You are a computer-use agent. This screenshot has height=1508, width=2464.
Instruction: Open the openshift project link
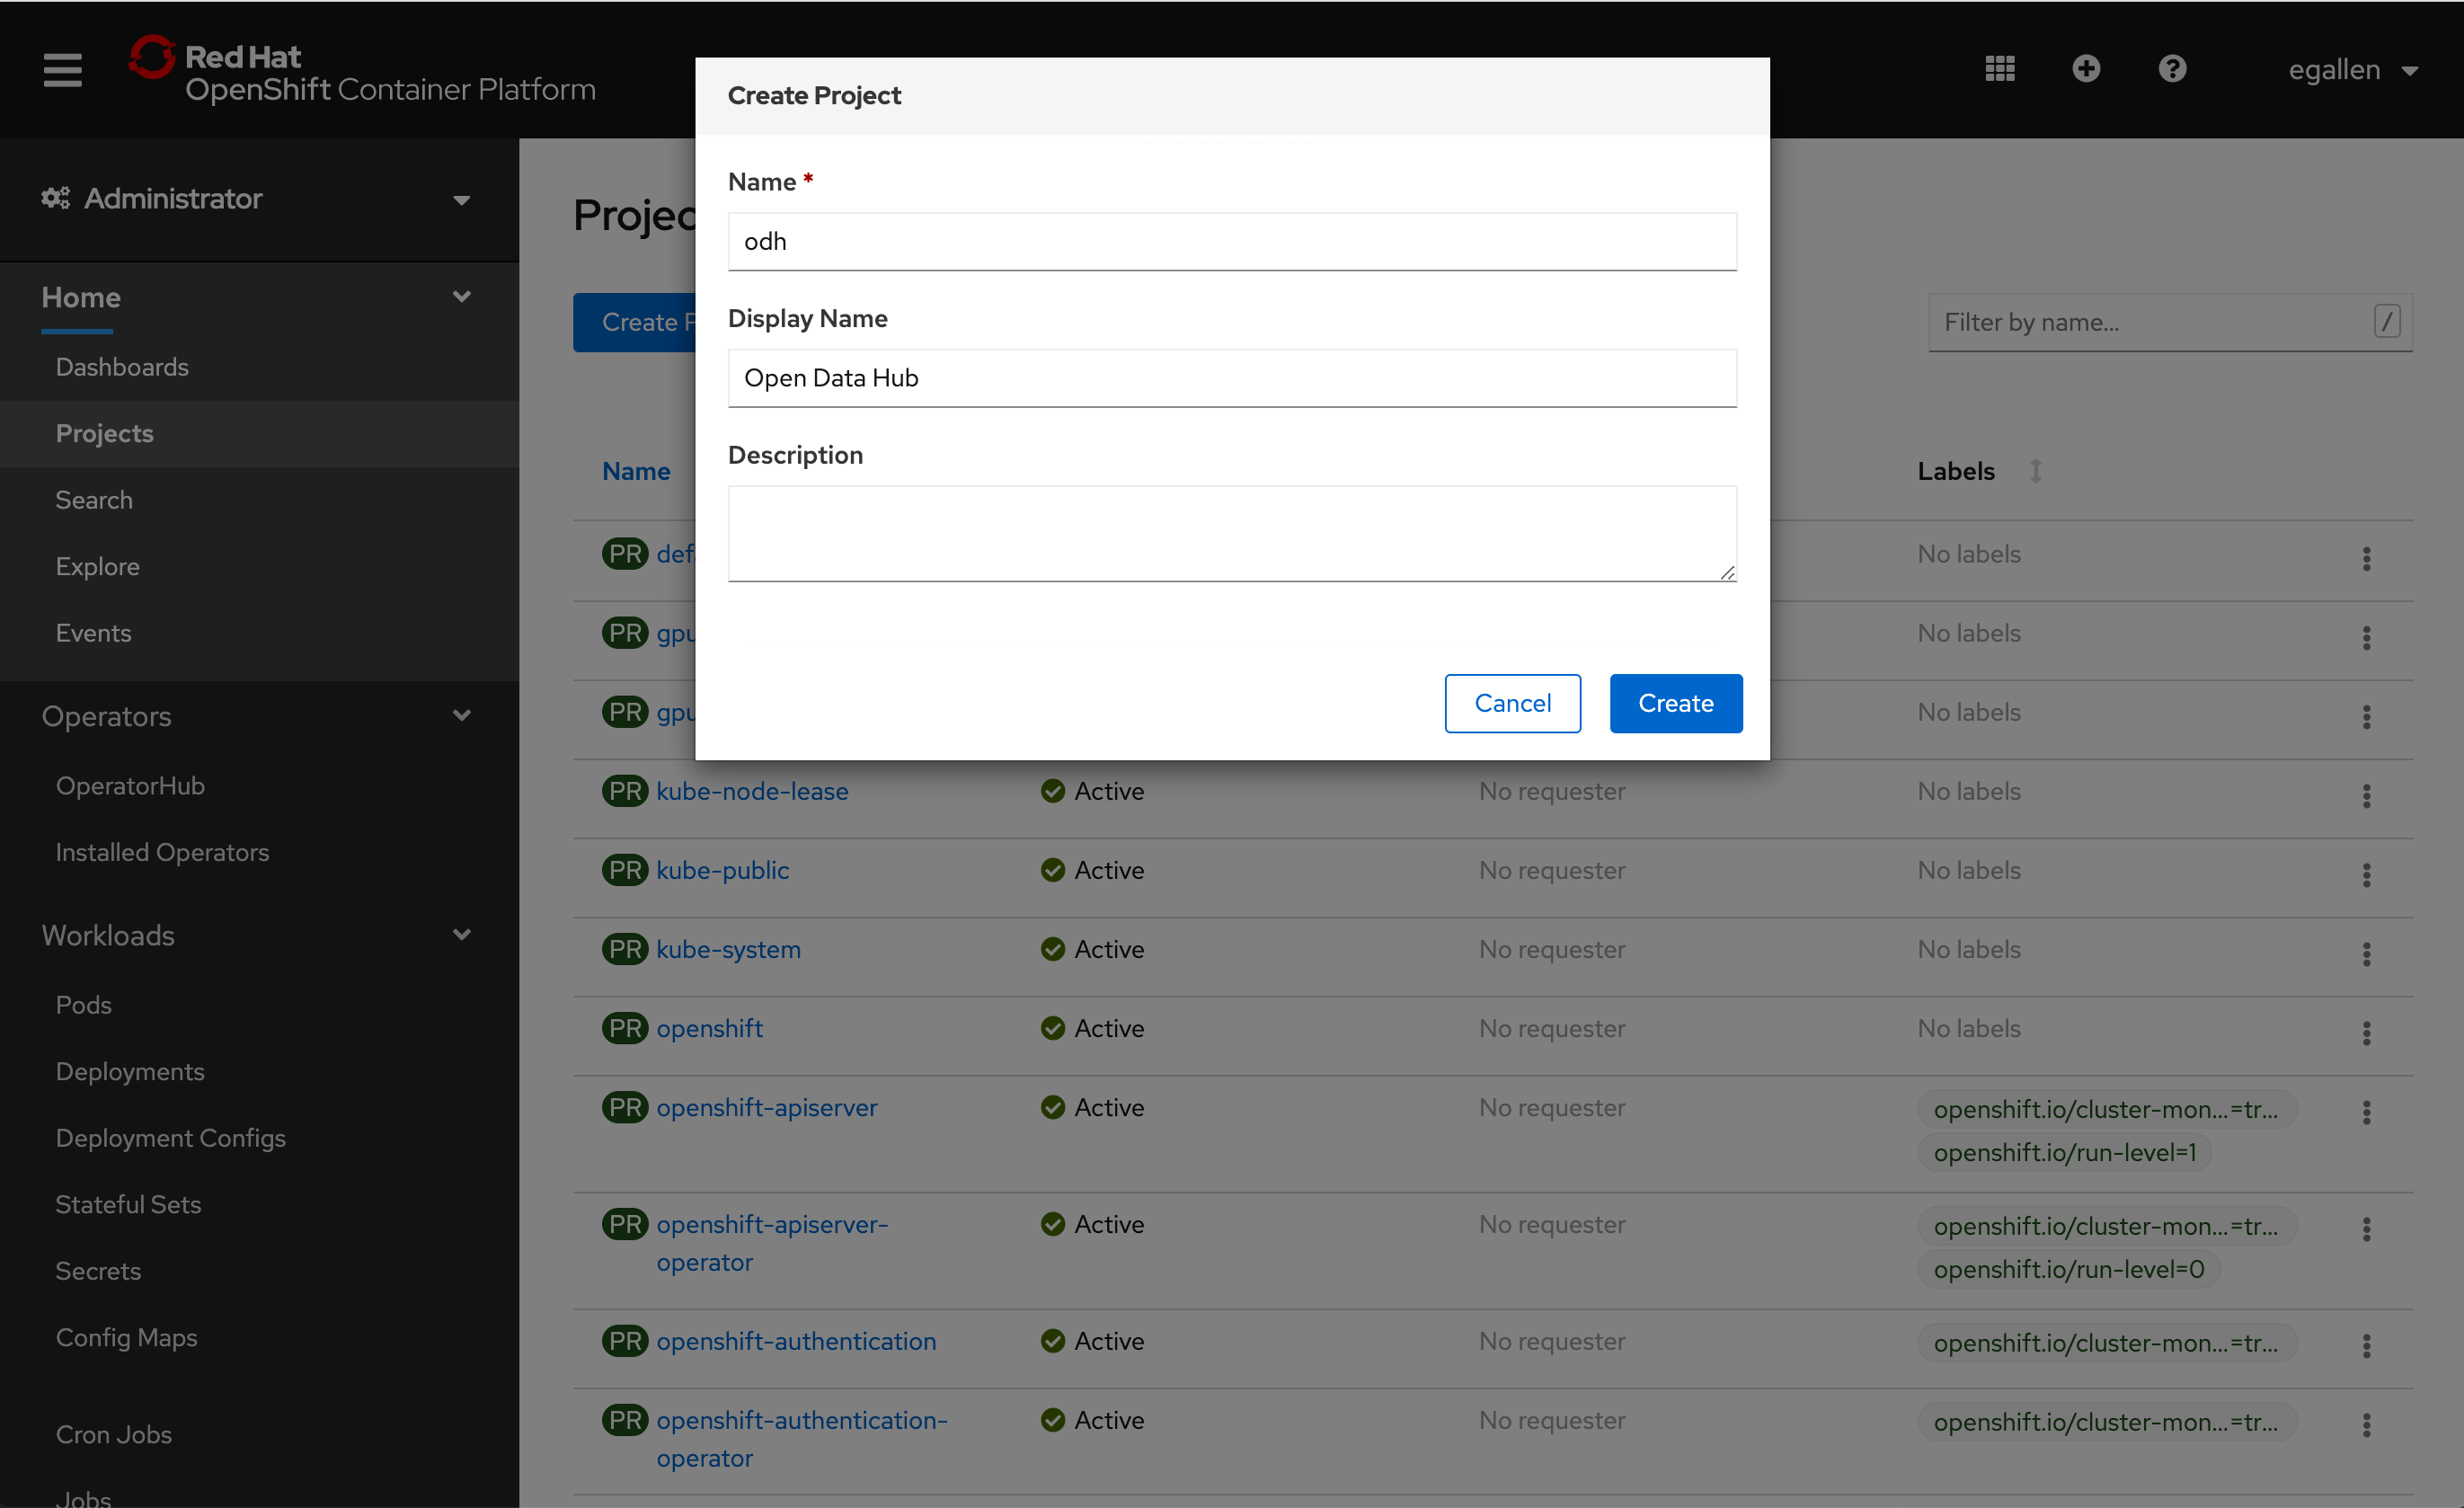pyautogui.click(x=709, y=1028)
